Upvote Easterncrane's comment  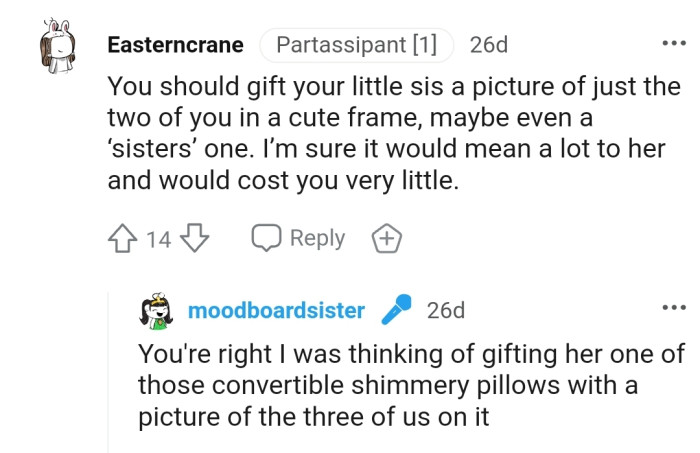120,239
